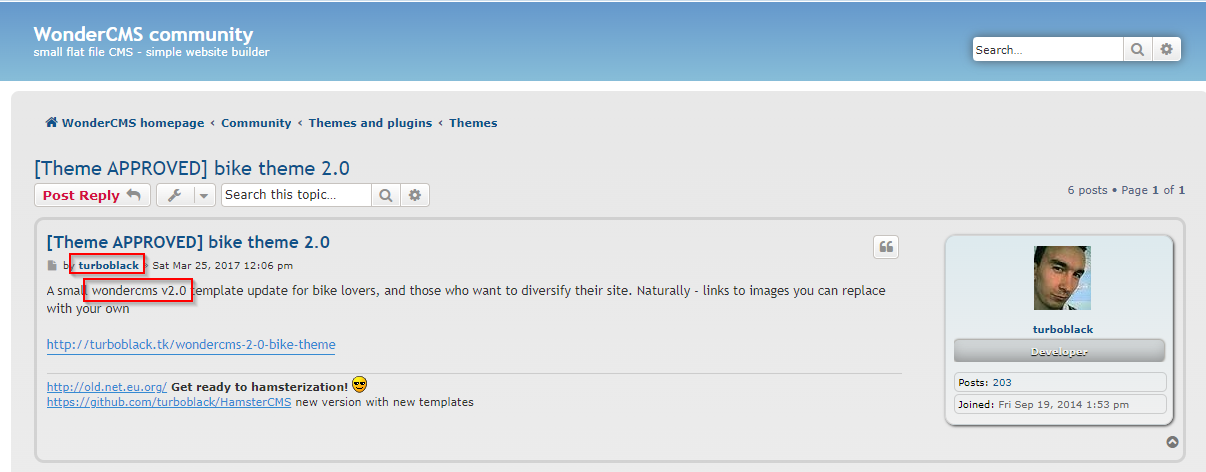Click turboblack's avatar thumbnail
This screenshot has width=1206, height=472.
[1062, 278]
